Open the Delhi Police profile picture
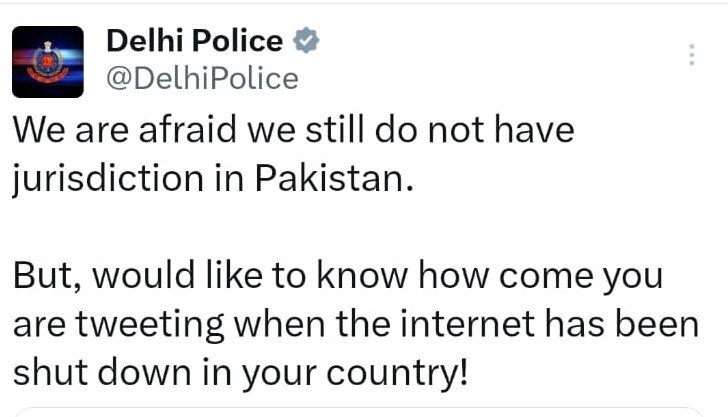 (48, 61)
